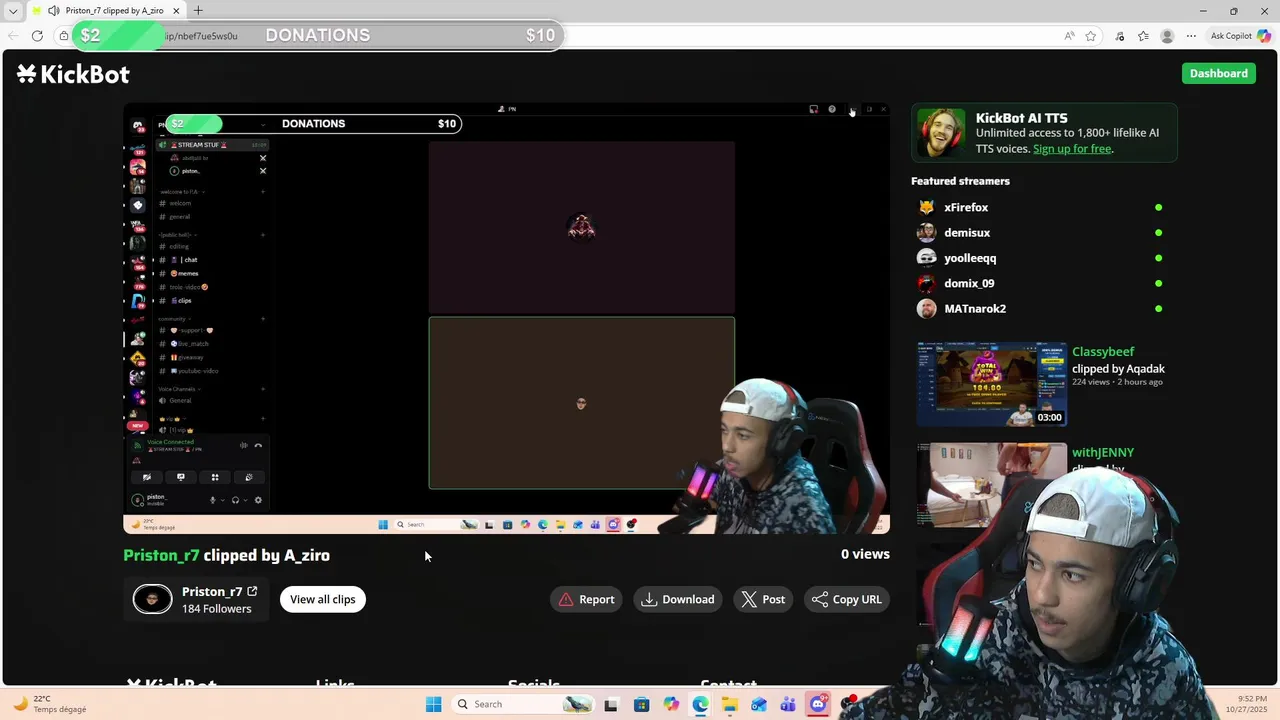The width and height of the screenshot is (1280, 720).
Task: Refresh the current page
Action: click(37, 36)
